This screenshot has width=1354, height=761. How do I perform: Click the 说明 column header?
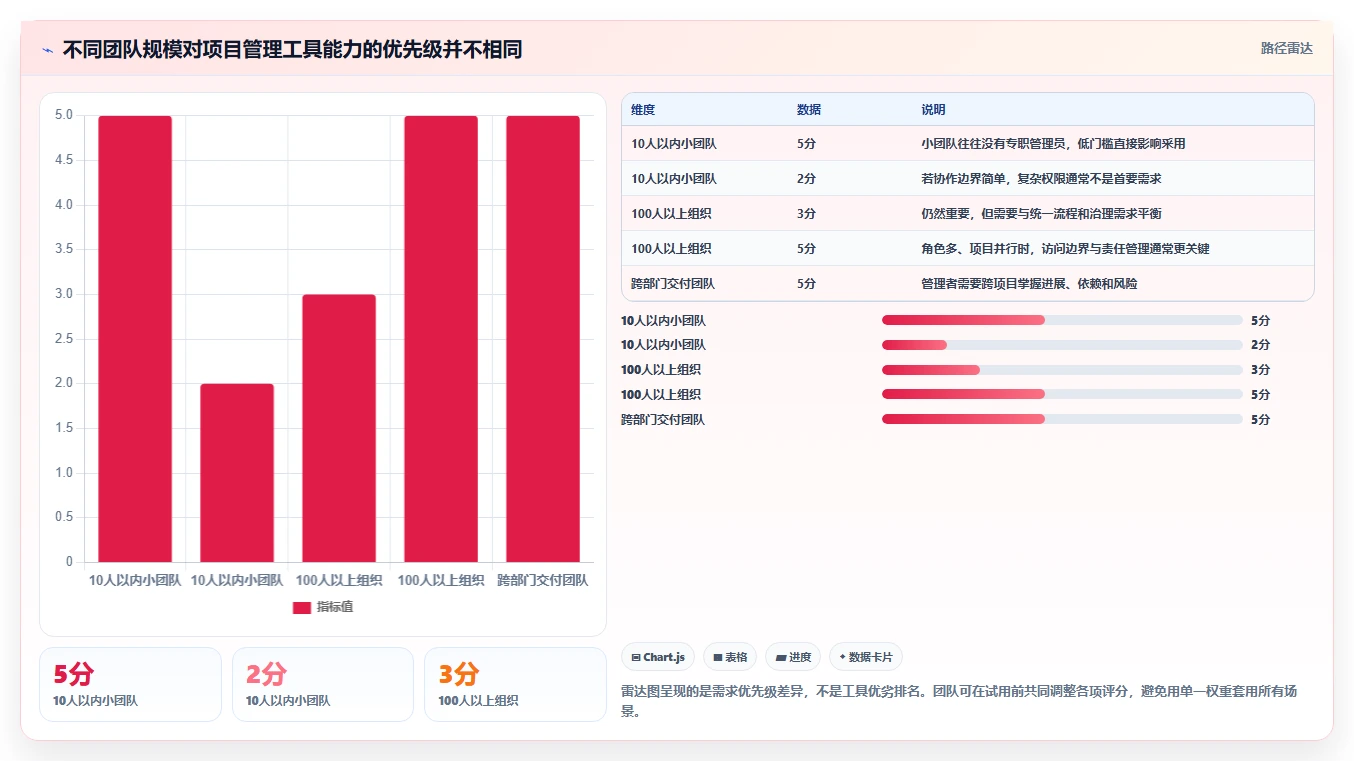(x=933, y=110)
